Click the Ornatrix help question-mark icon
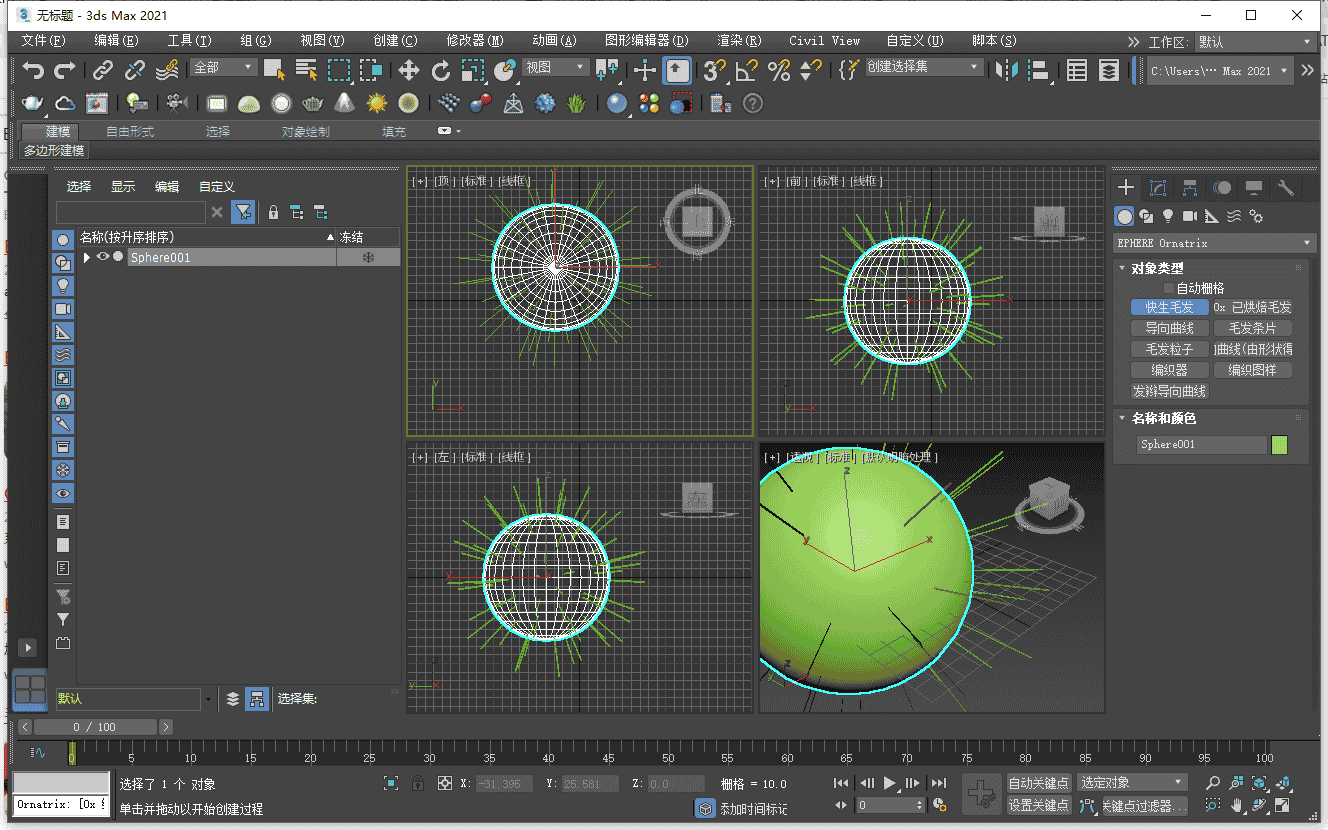This screenshot has height=830, width=1328. 753,103
